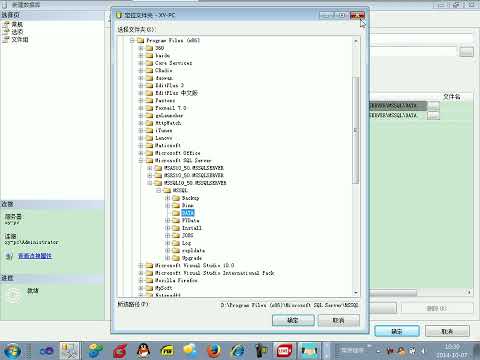Image resolution: width=480 pixels, height=360 pixels.
Task: Expand the HttpWatch folder node
Action: 141,123
